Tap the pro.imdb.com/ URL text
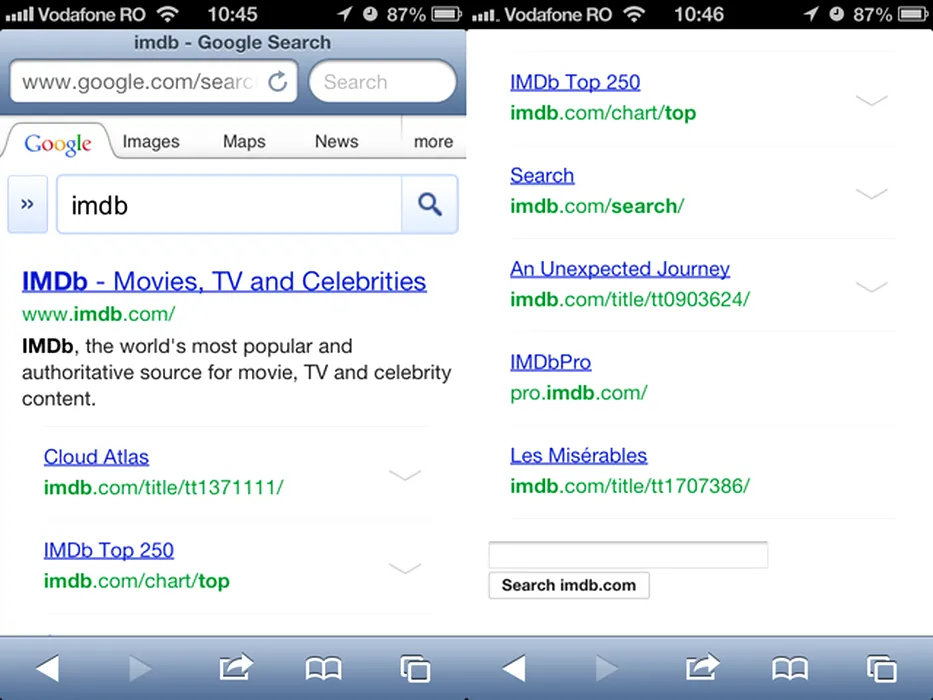 pos(579,393)
